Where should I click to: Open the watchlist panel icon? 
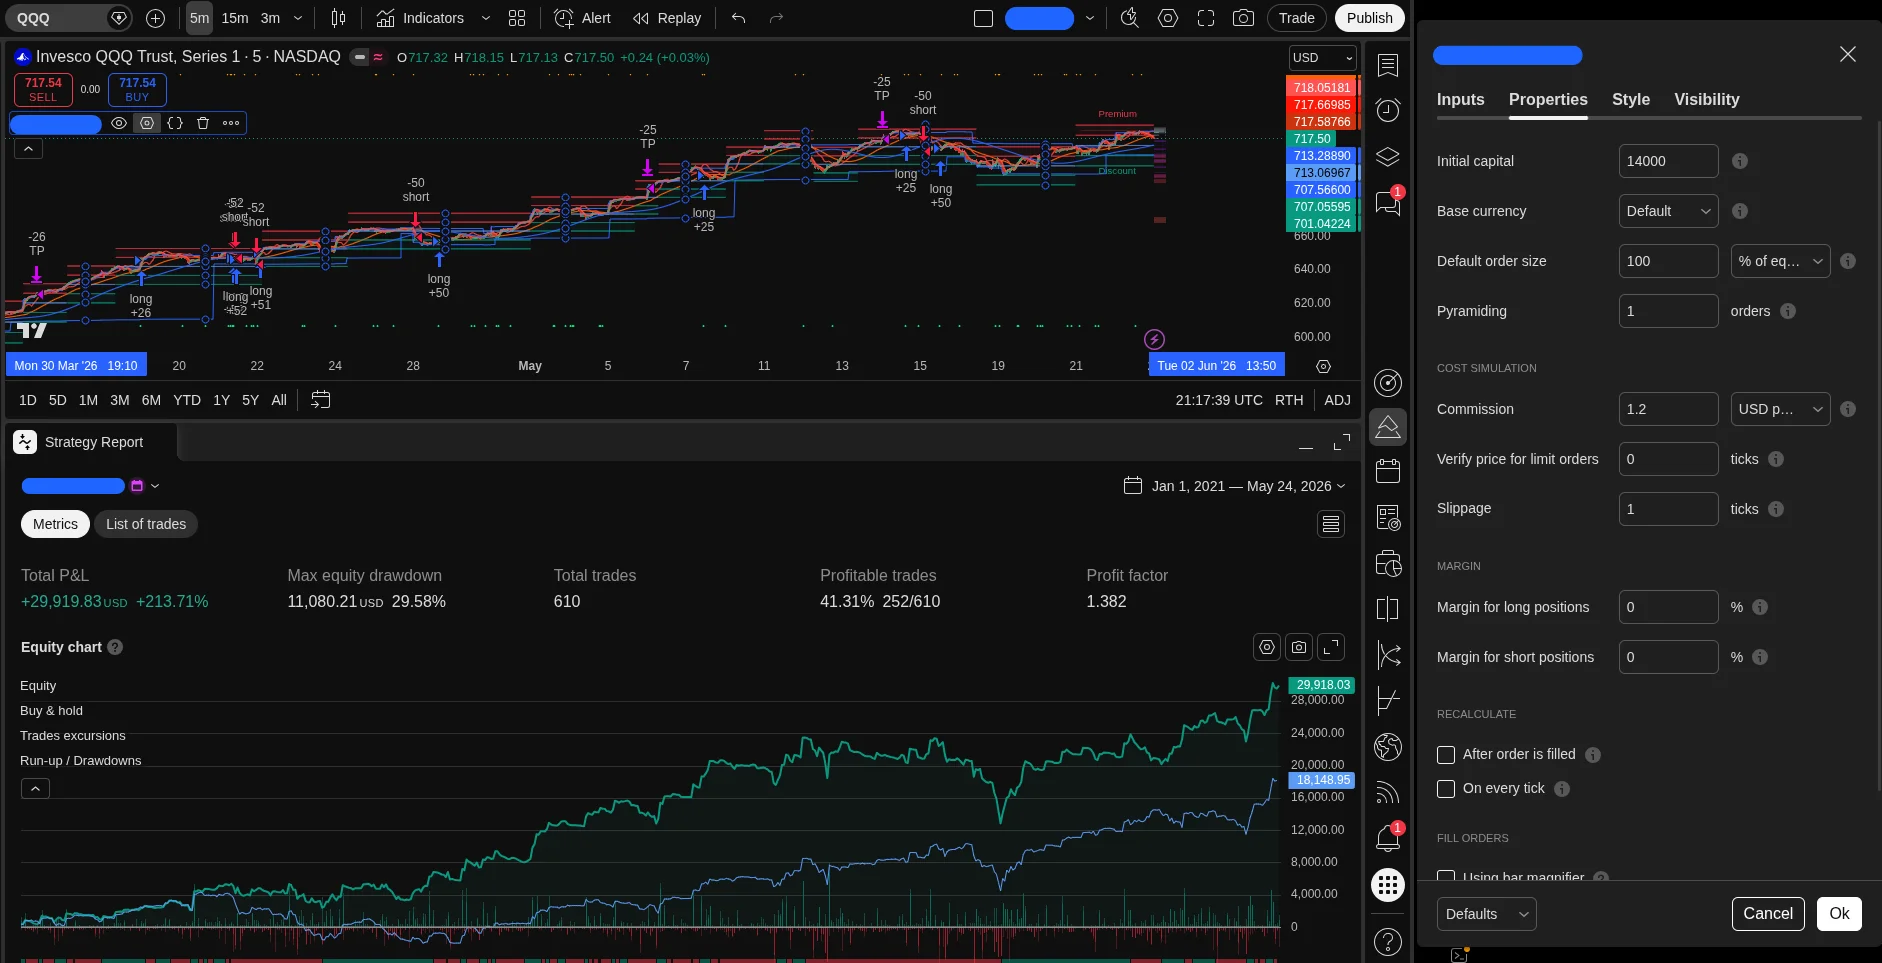(1388, 66)
